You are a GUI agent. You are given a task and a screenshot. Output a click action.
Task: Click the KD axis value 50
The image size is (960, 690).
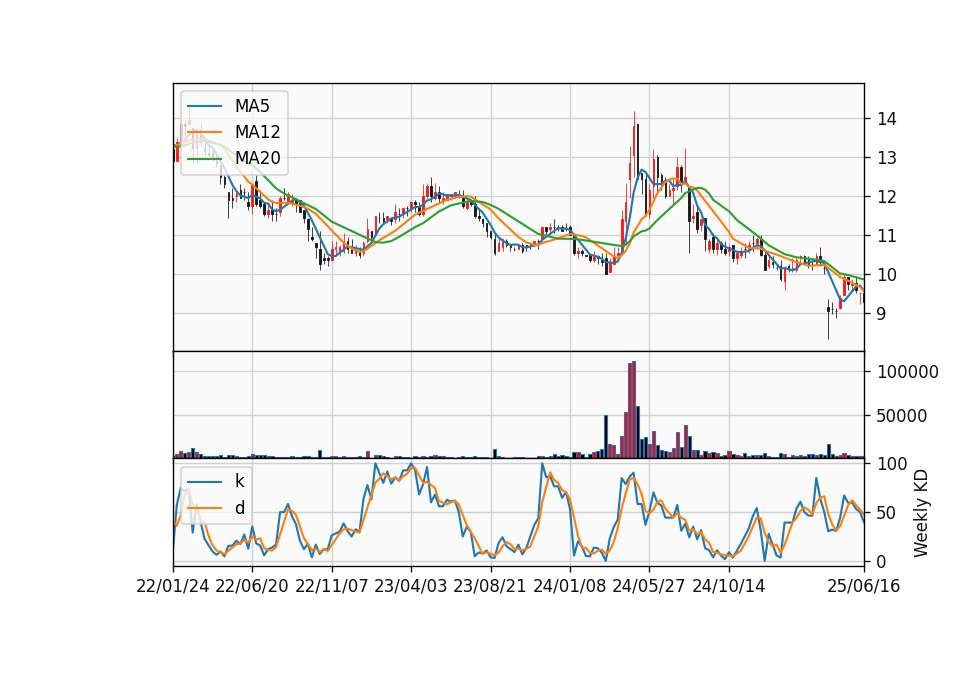click(887, 513)
